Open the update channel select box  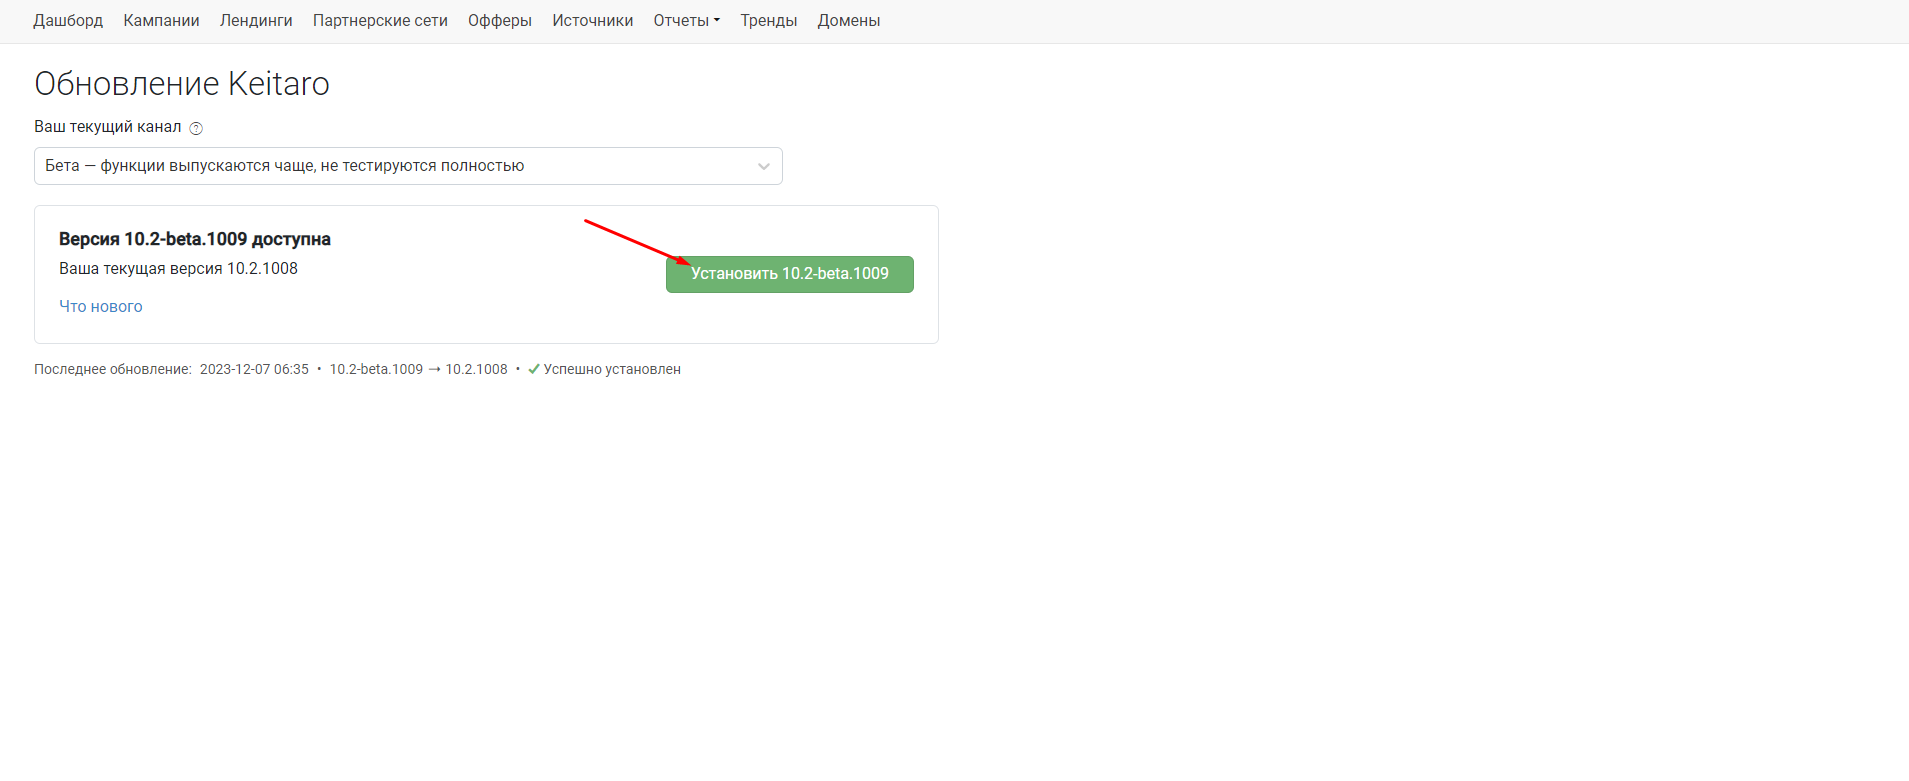[408, 166]
